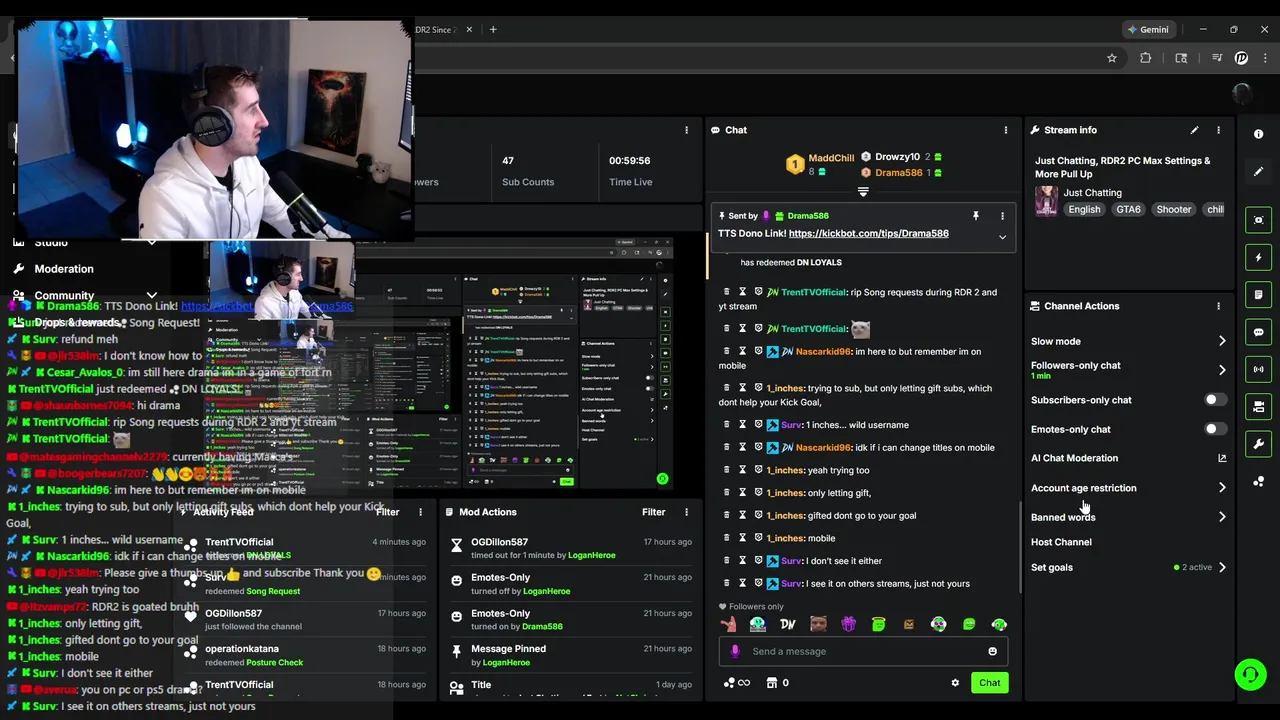Open a new browser tab
The width and height of the screenshot is (1280, 720).
tap(493, 29)
